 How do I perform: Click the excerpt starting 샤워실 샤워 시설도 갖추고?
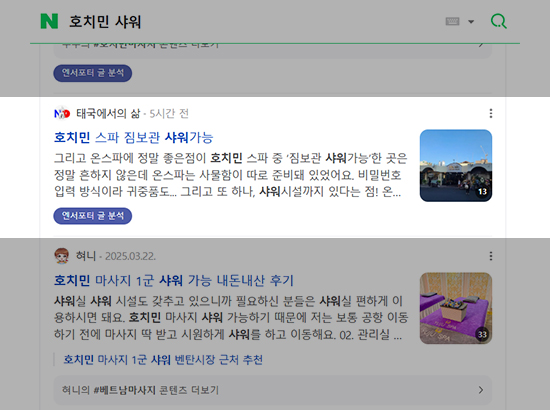coord(231,318)
